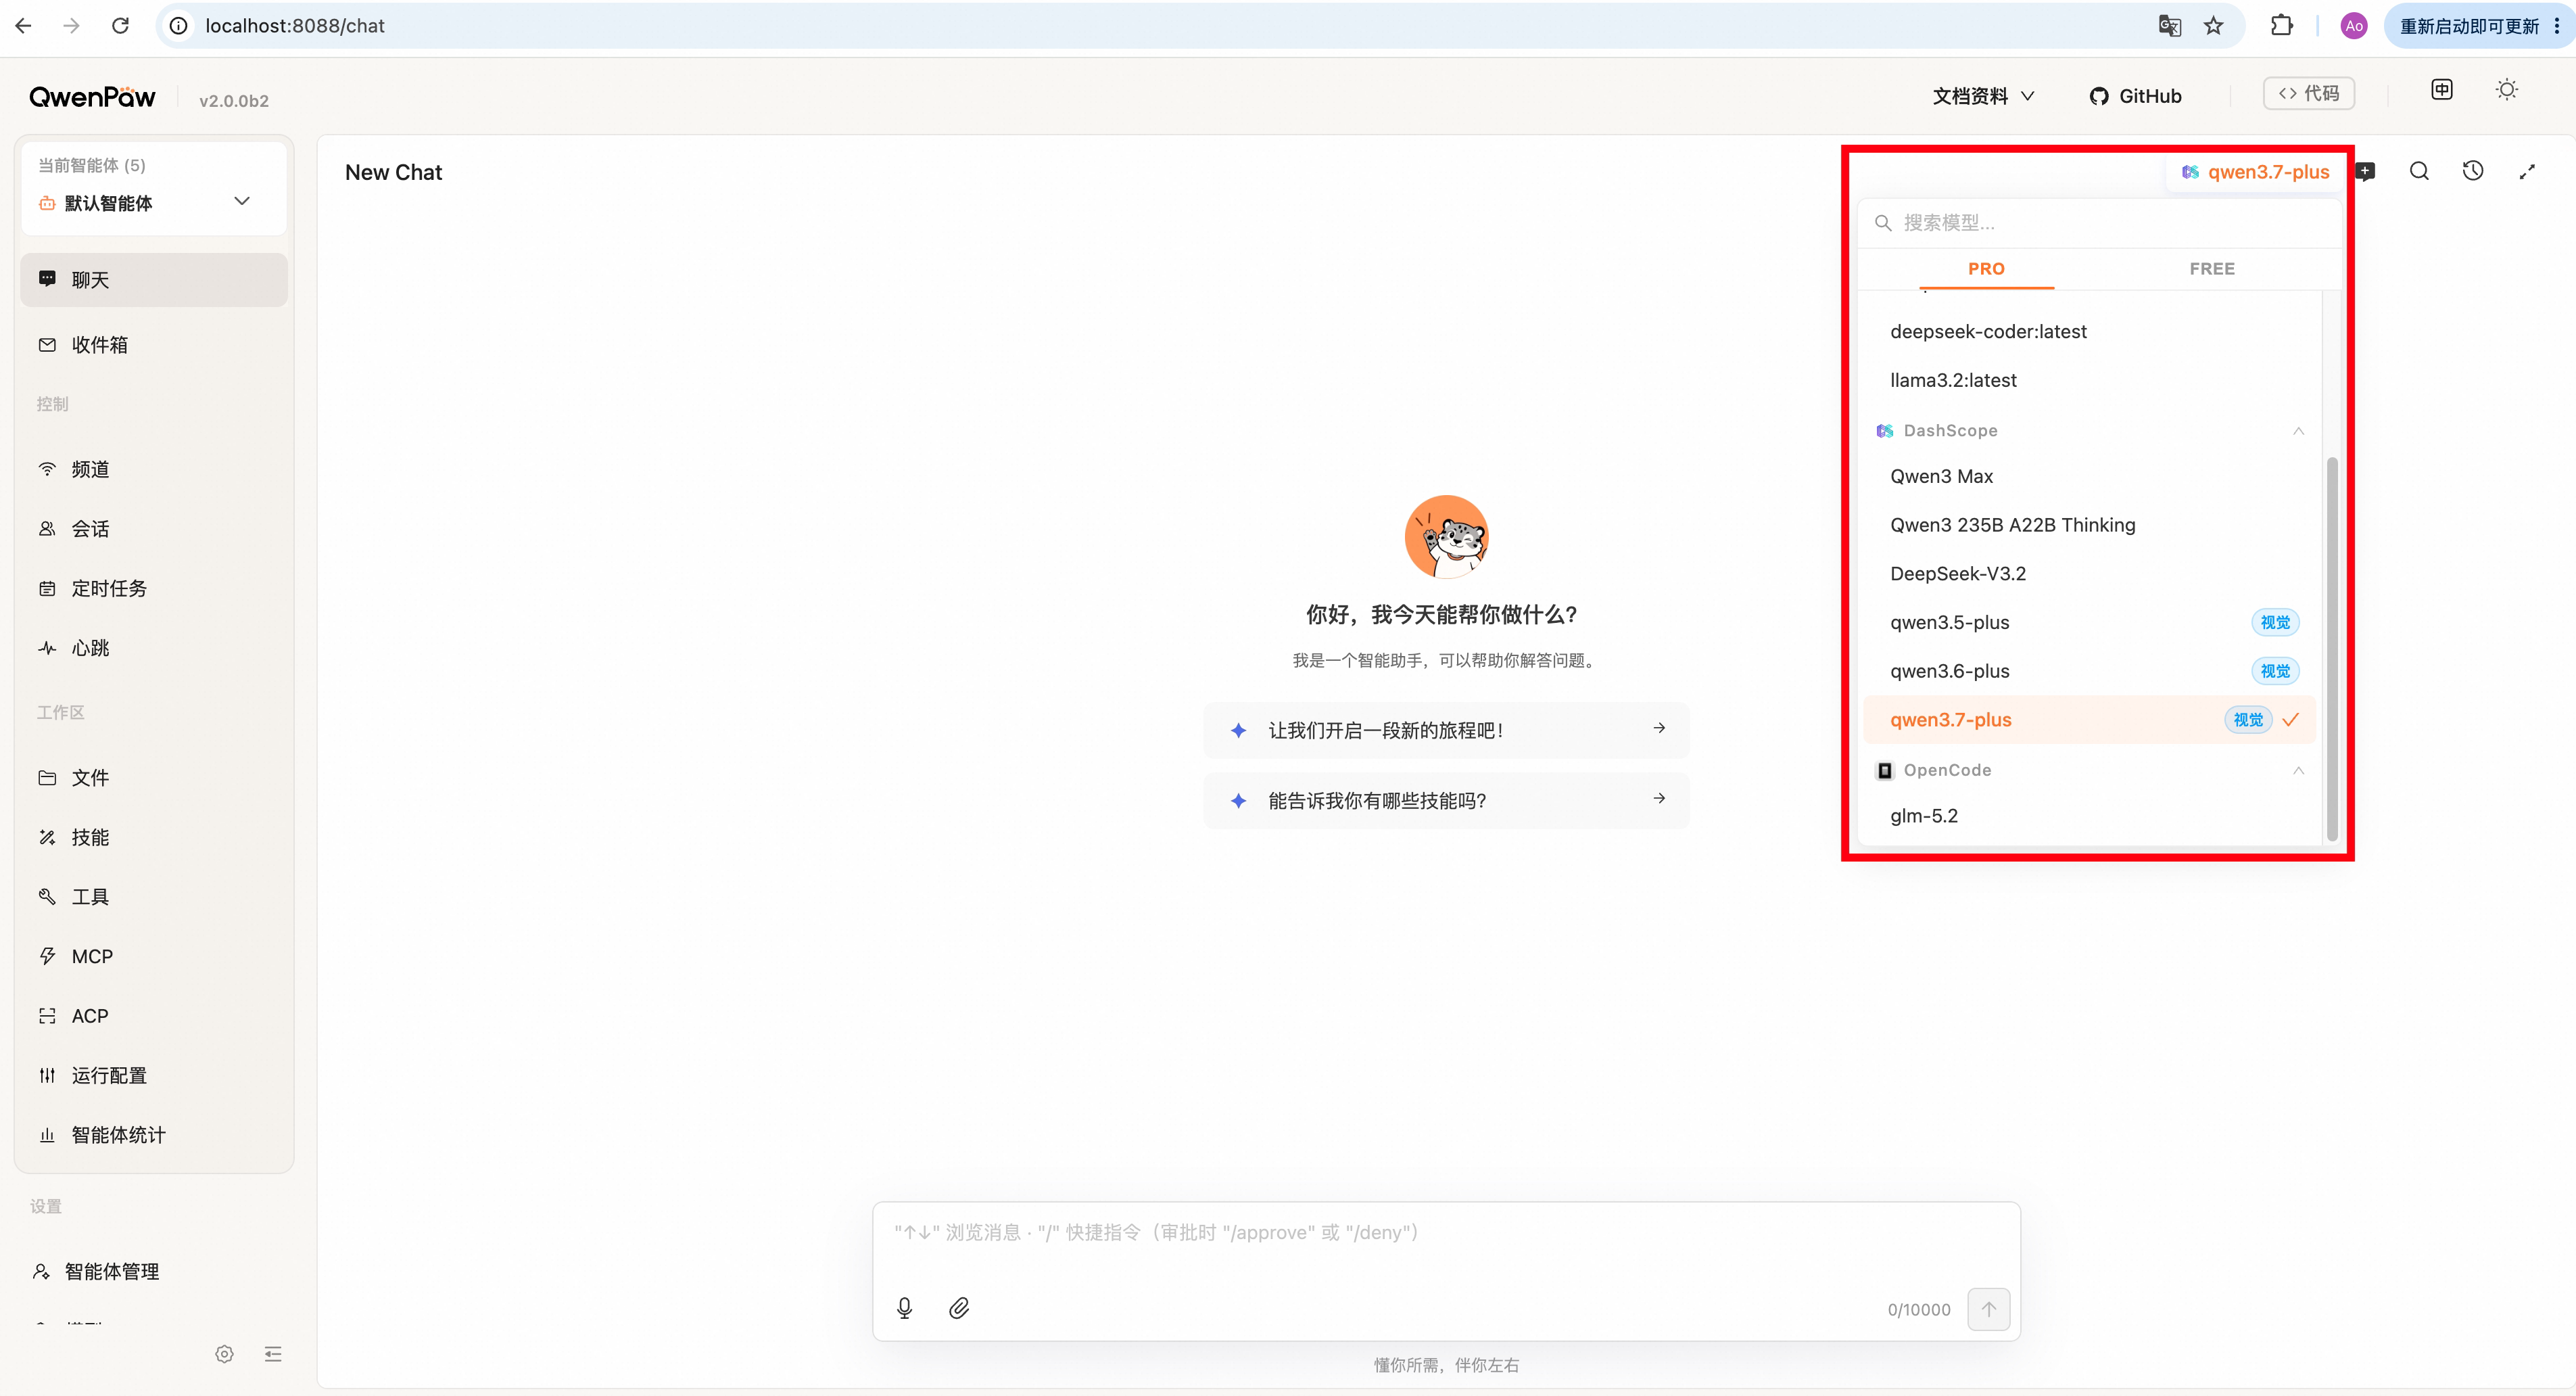The image size is (2576, 1396).
Task: Select qwen3.7-plus model in list
Action: [2090, 720]
